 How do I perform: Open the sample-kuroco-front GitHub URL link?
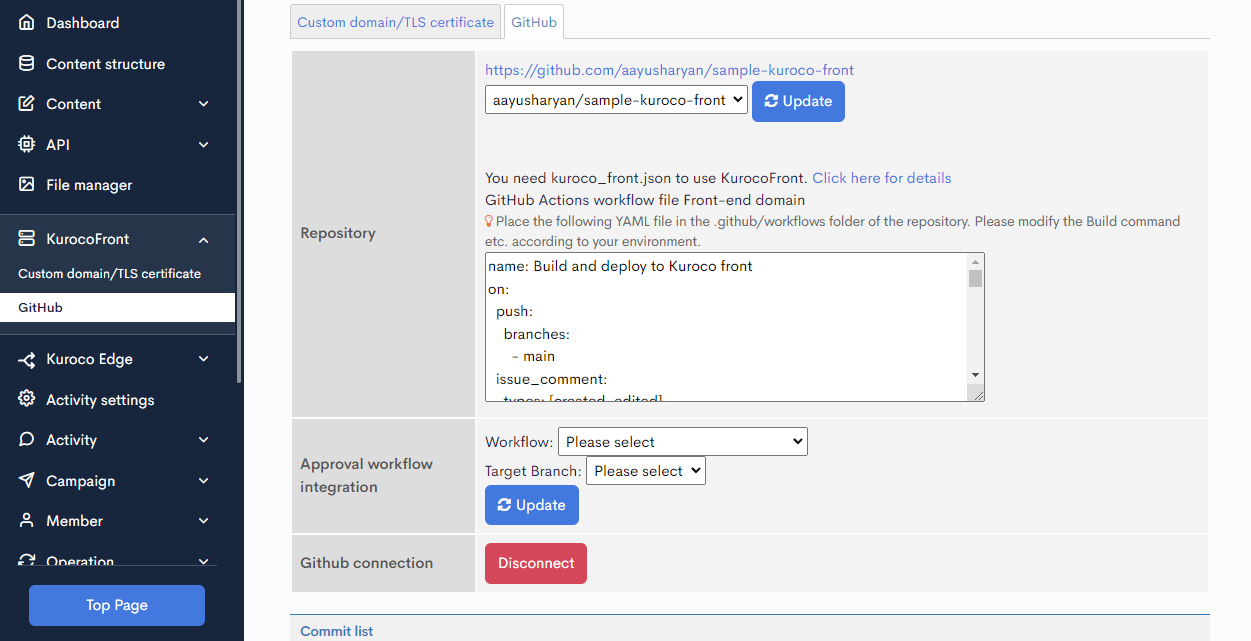click(670, 70)
